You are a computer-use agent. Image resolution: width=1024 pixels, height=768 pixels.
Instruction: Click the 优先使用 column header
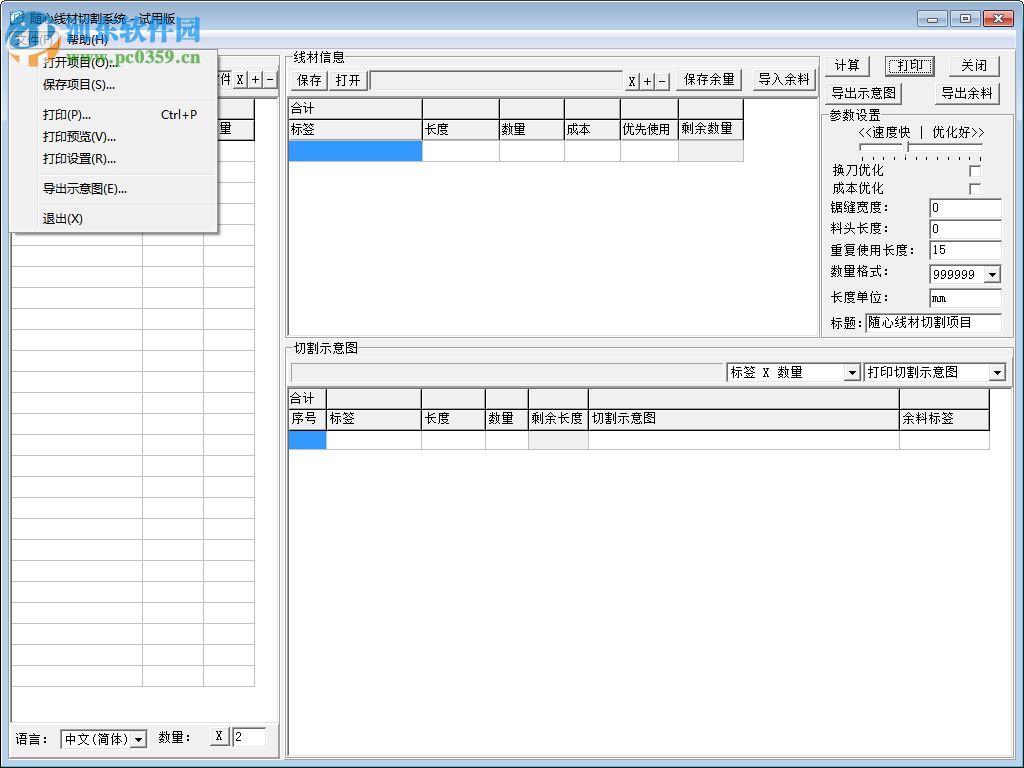(x=649, y=129)
